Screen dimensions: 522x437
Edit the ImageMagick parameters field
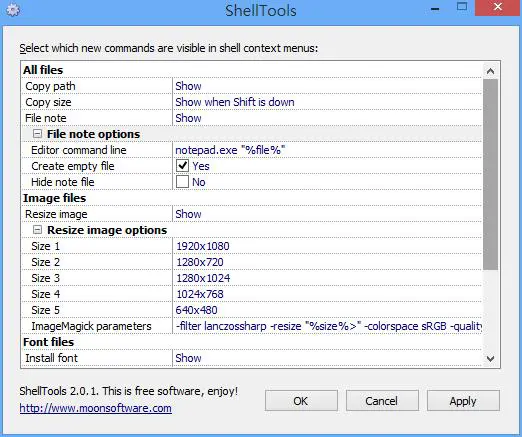point(327,326)
